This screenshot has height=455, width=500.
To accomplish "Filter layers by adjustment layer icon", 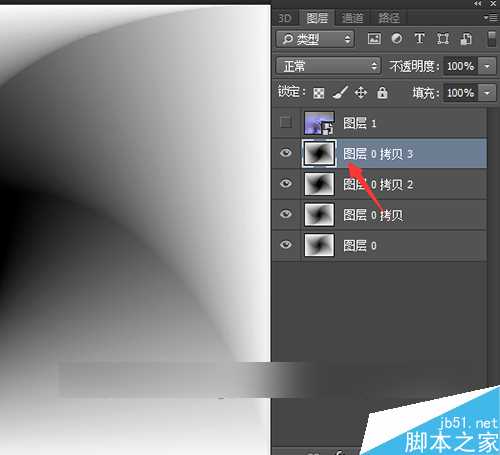I will coord(397,39).
